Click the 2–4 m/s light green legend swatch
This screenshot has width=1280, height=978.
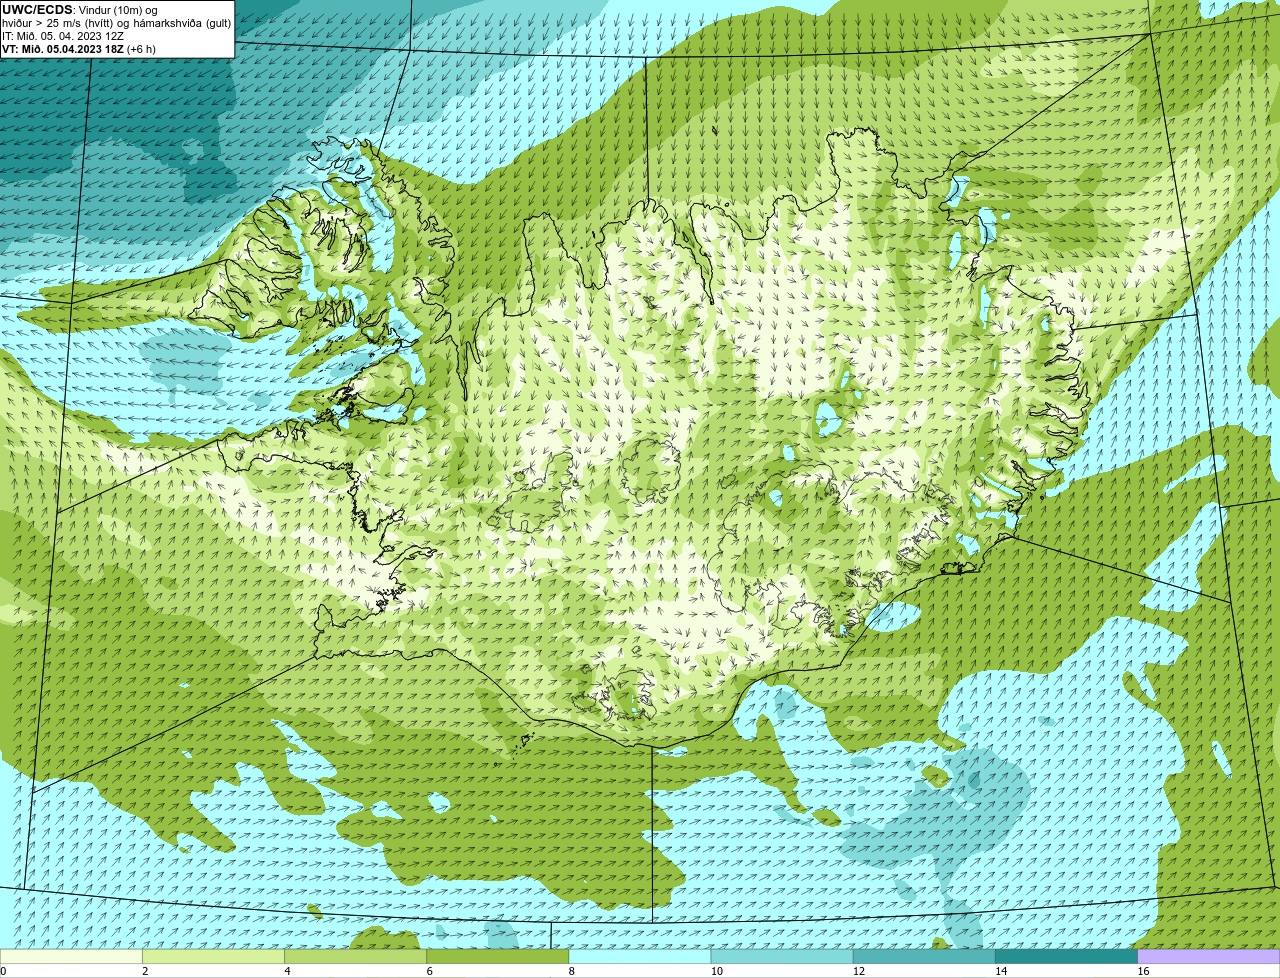(215, 956)
